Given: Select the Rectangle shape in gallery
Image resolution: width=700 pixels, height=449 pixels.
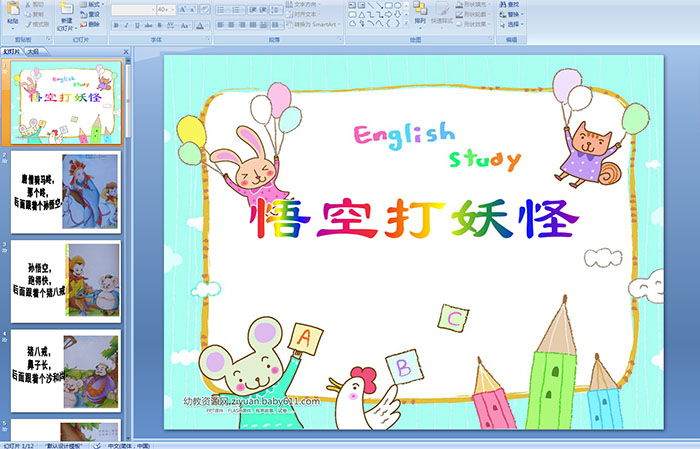Looking at the screenshot, I should (389, 5).
